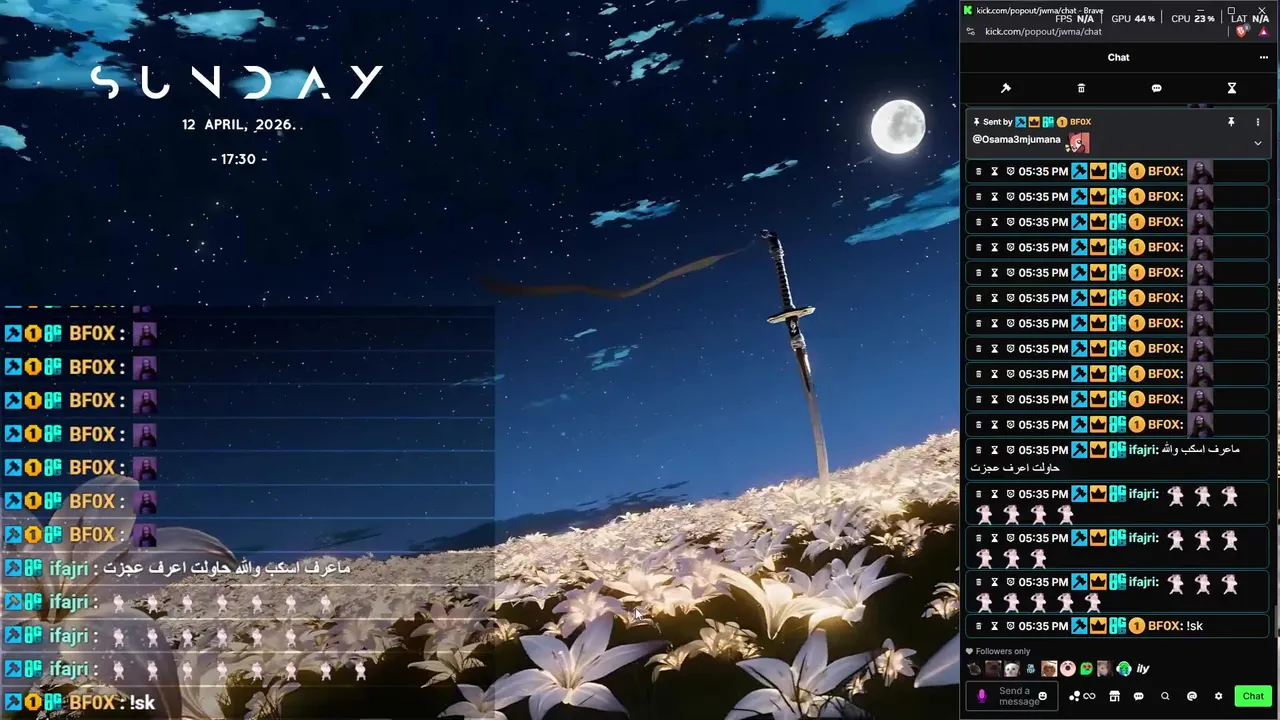Click the search magnifier icon in chat
The image size is (1280, 720).
coord(1165,696)
